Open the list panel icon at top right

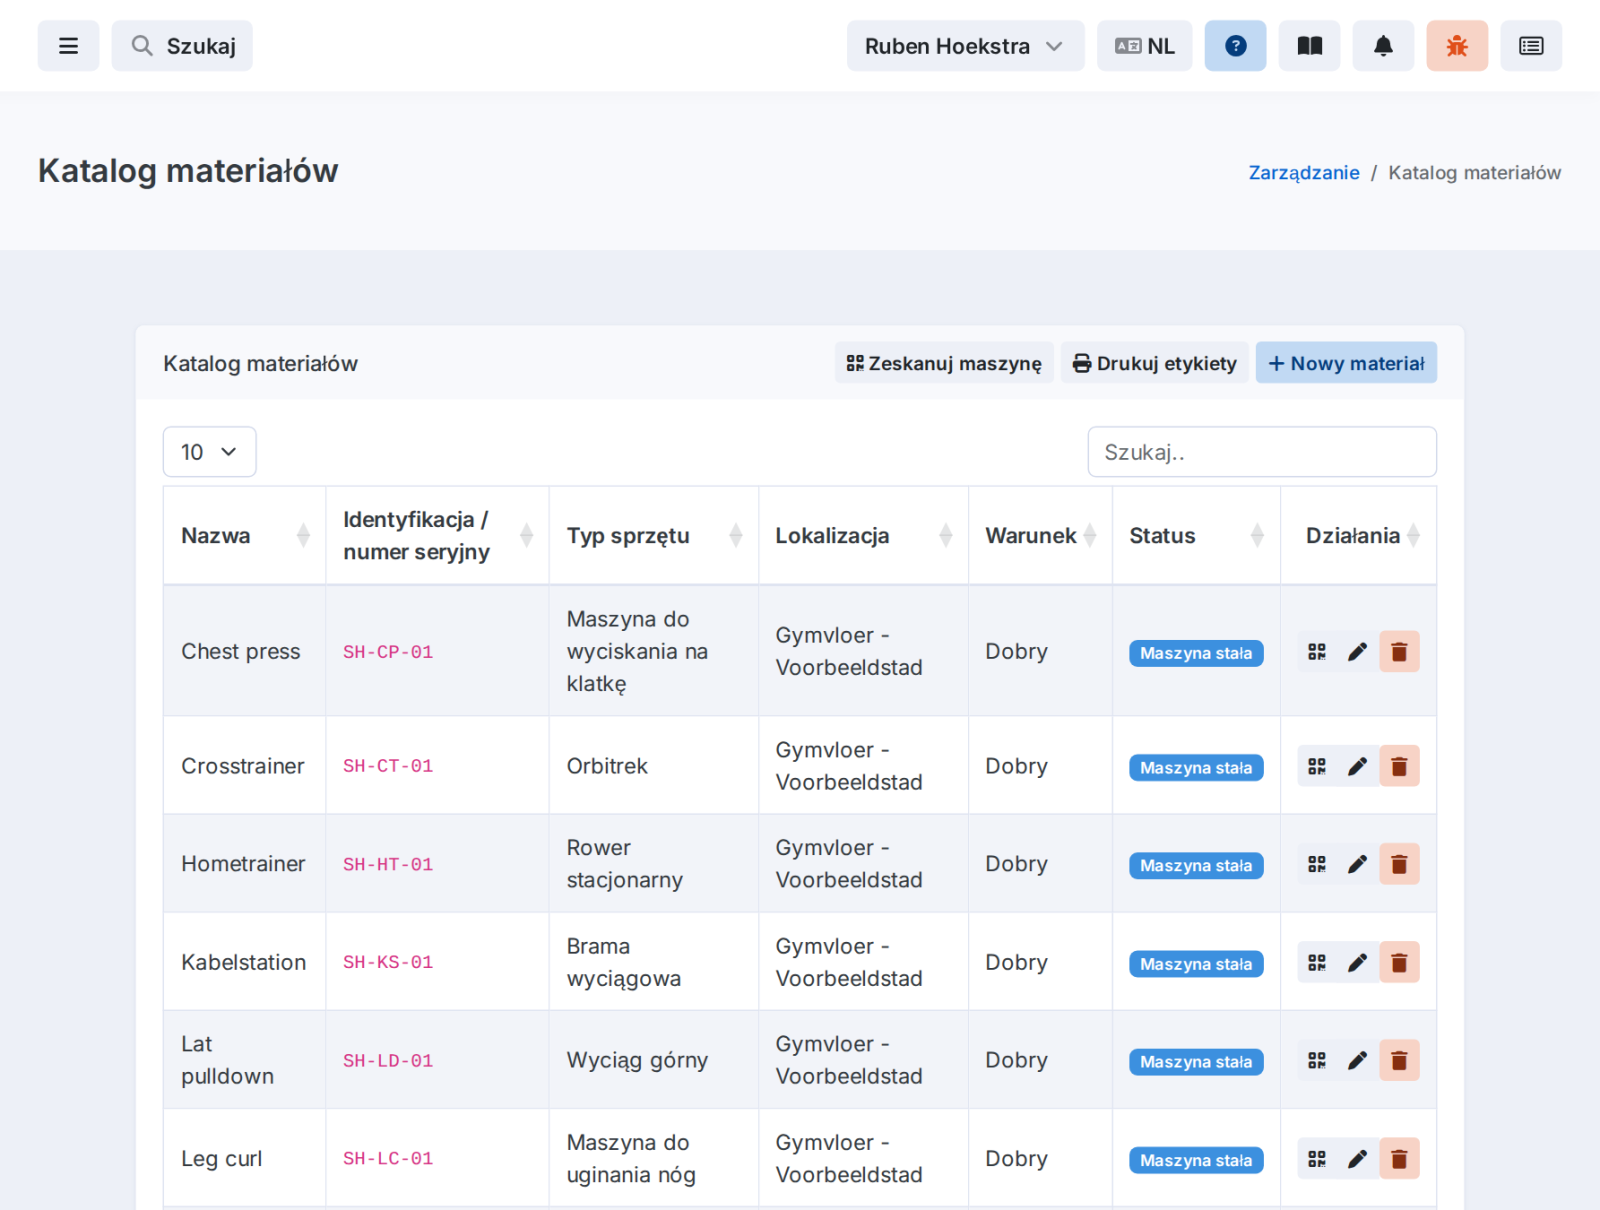(x=1531, y=46)
